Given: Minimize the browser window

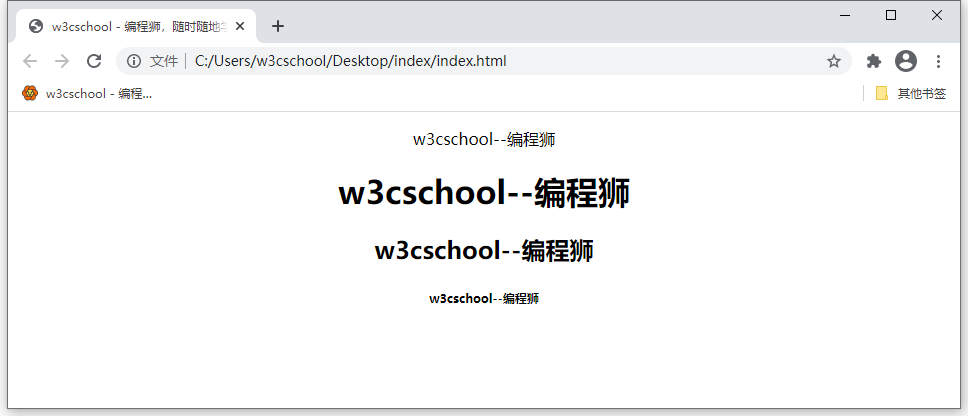Looking at the screenshot, I should 845,15.
